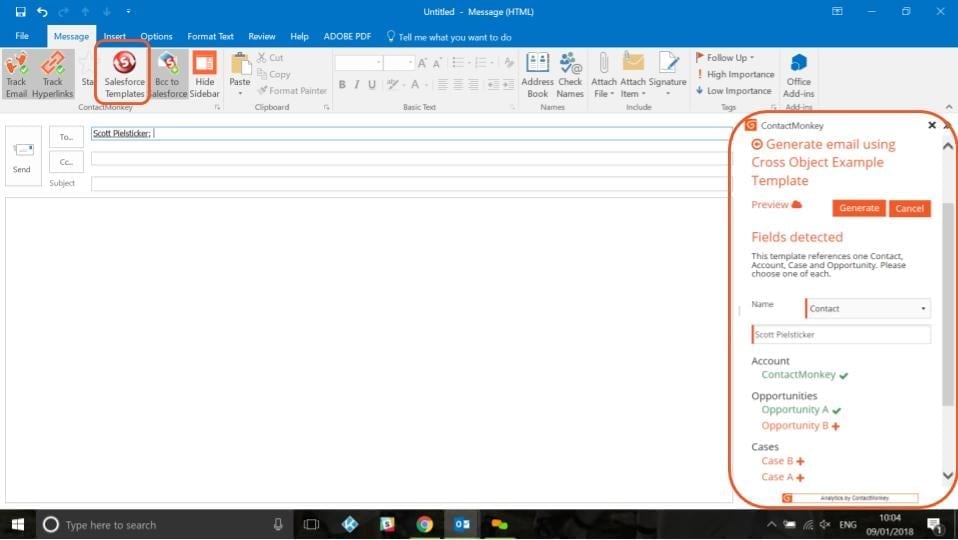Collapse the ribbon chevron
This screenshot has width=958, height=540.
949,107
